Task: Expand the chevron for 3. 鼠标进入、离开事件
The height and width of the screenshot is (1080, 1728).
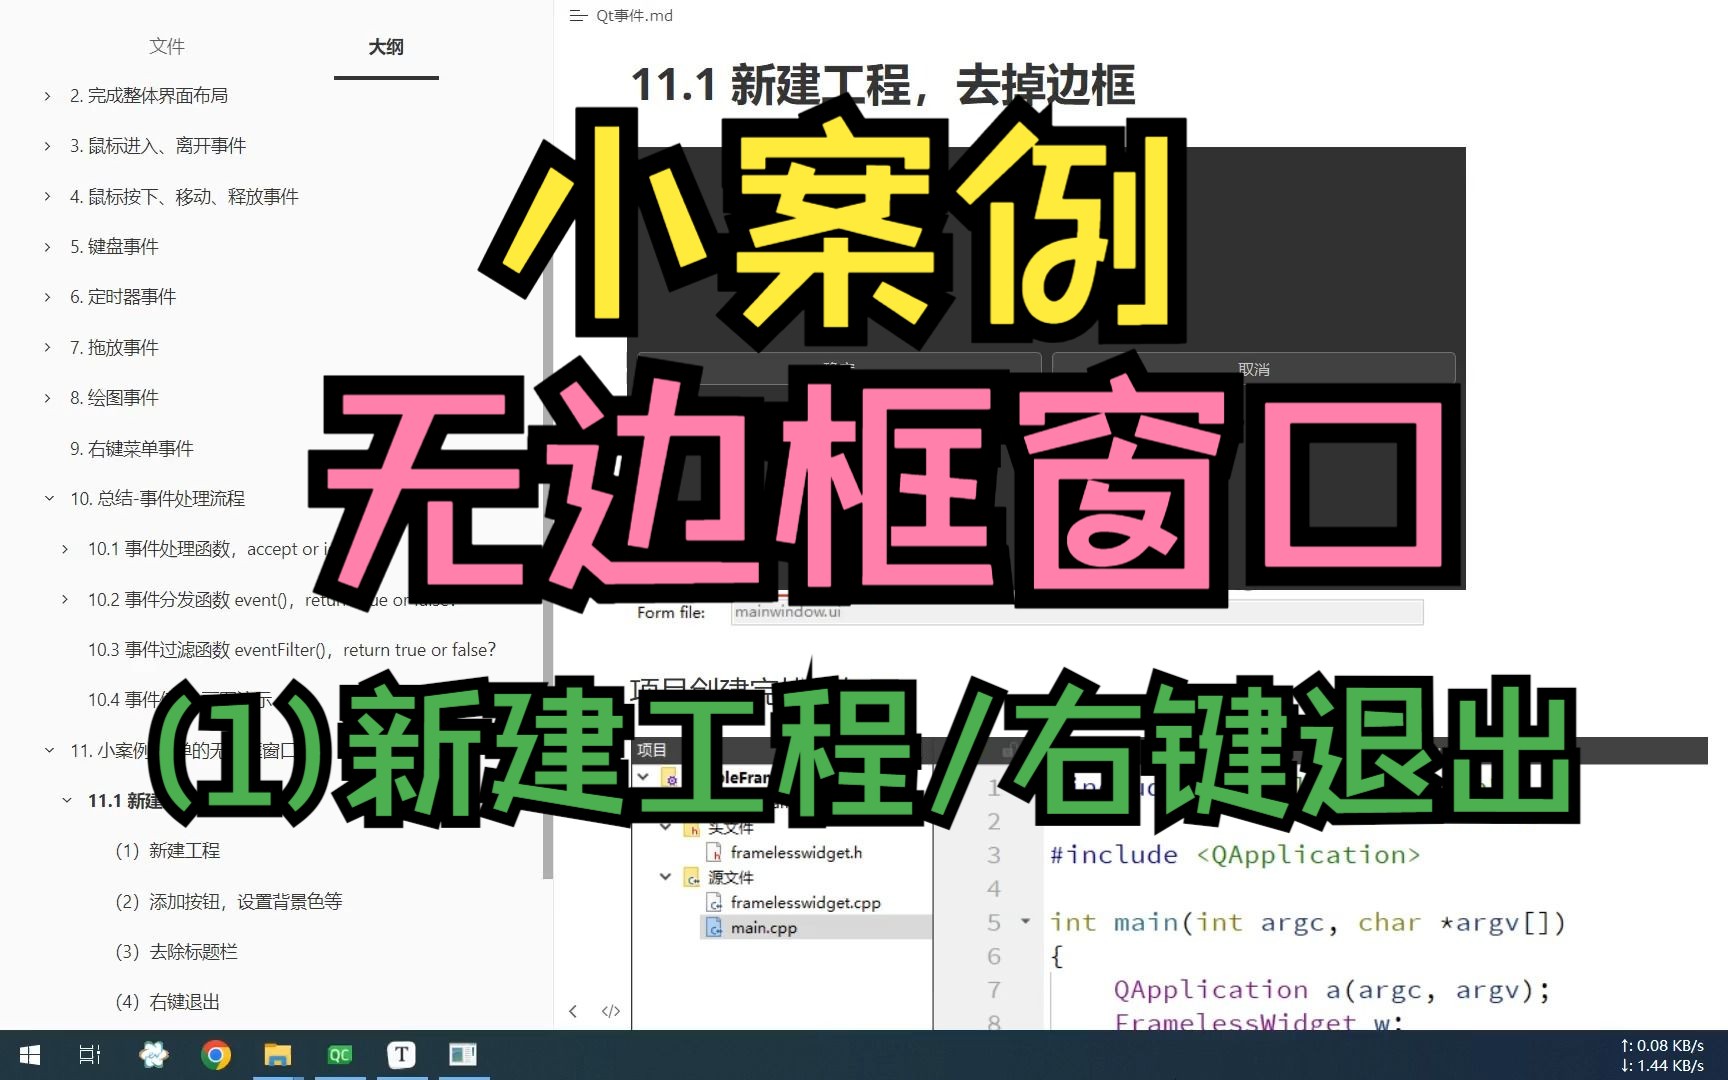Action: [x=47, y=146]
